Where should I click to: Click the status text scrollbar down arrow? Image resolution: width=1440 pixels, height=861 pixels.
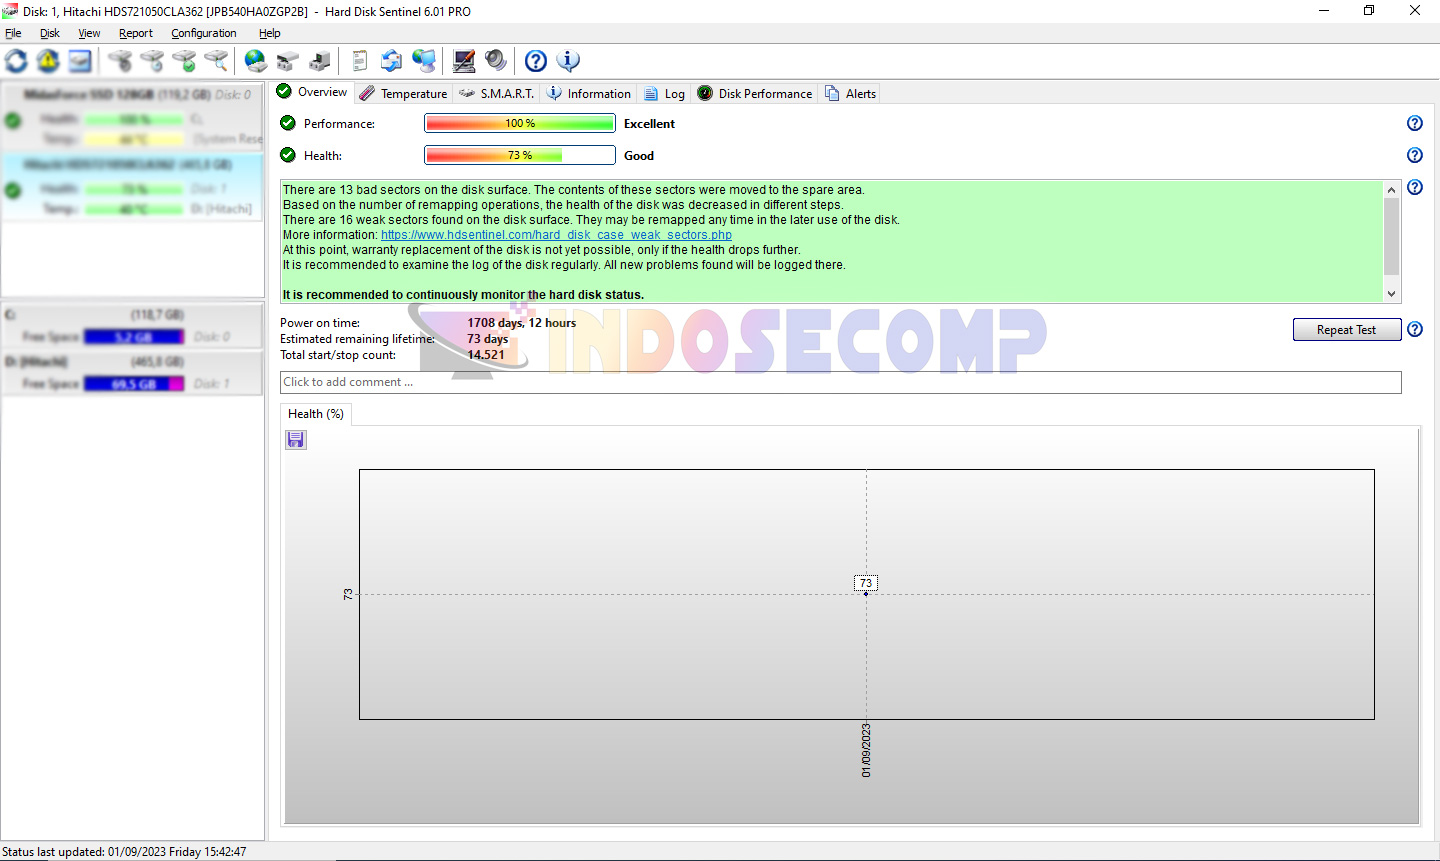point(1391,294)
